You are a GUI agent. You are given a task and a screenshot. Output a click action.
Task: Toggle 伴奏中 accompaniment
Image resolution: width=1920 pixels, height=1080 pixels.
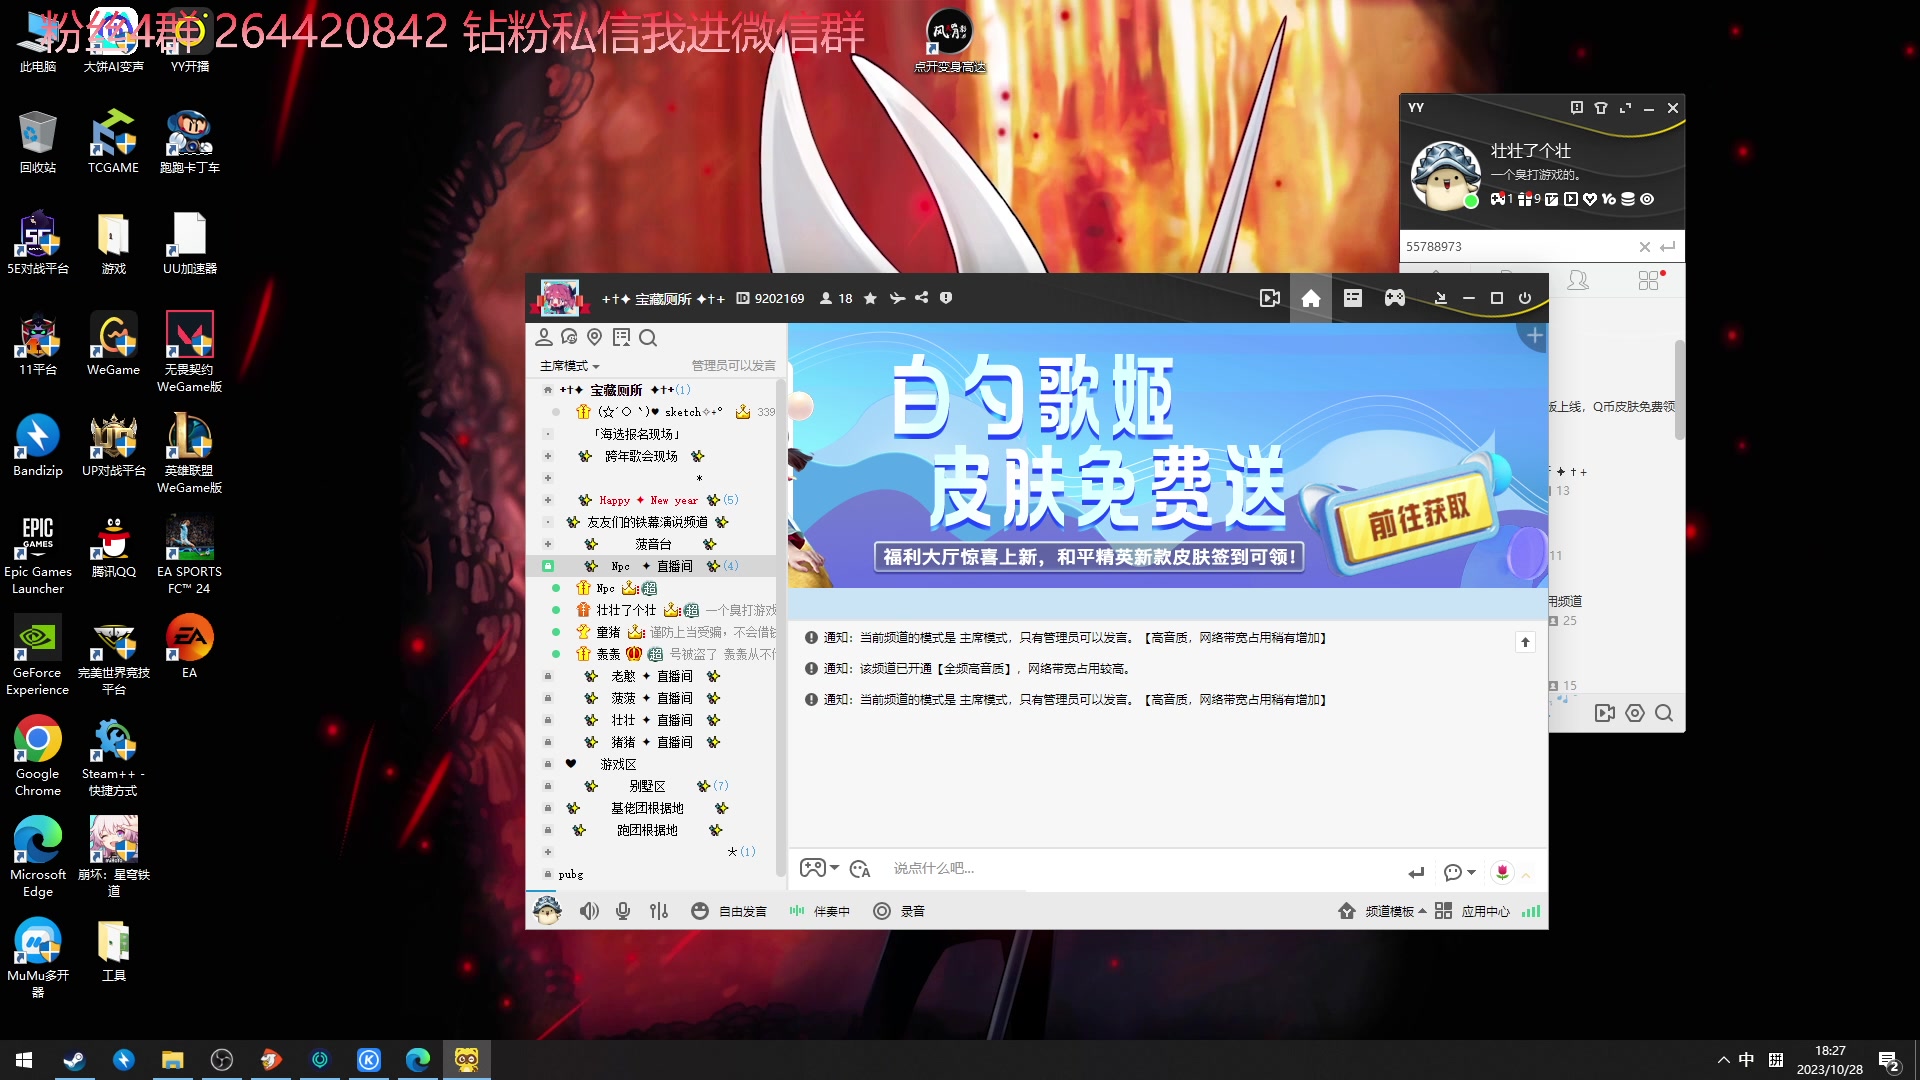coord(820,911)
